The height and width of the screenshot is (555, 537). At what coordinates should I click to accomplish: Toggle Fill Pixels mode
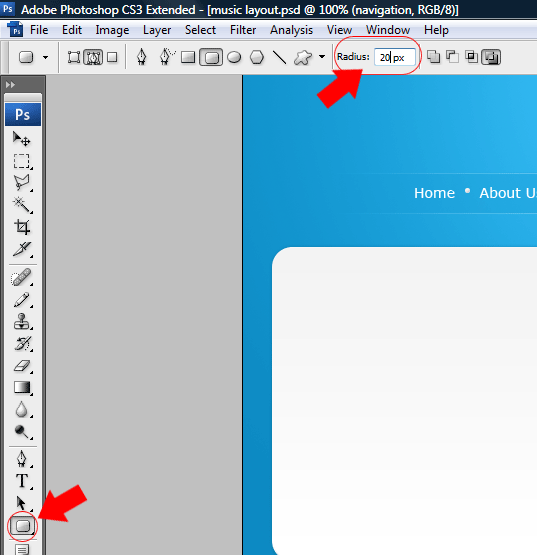pos(112,57)
